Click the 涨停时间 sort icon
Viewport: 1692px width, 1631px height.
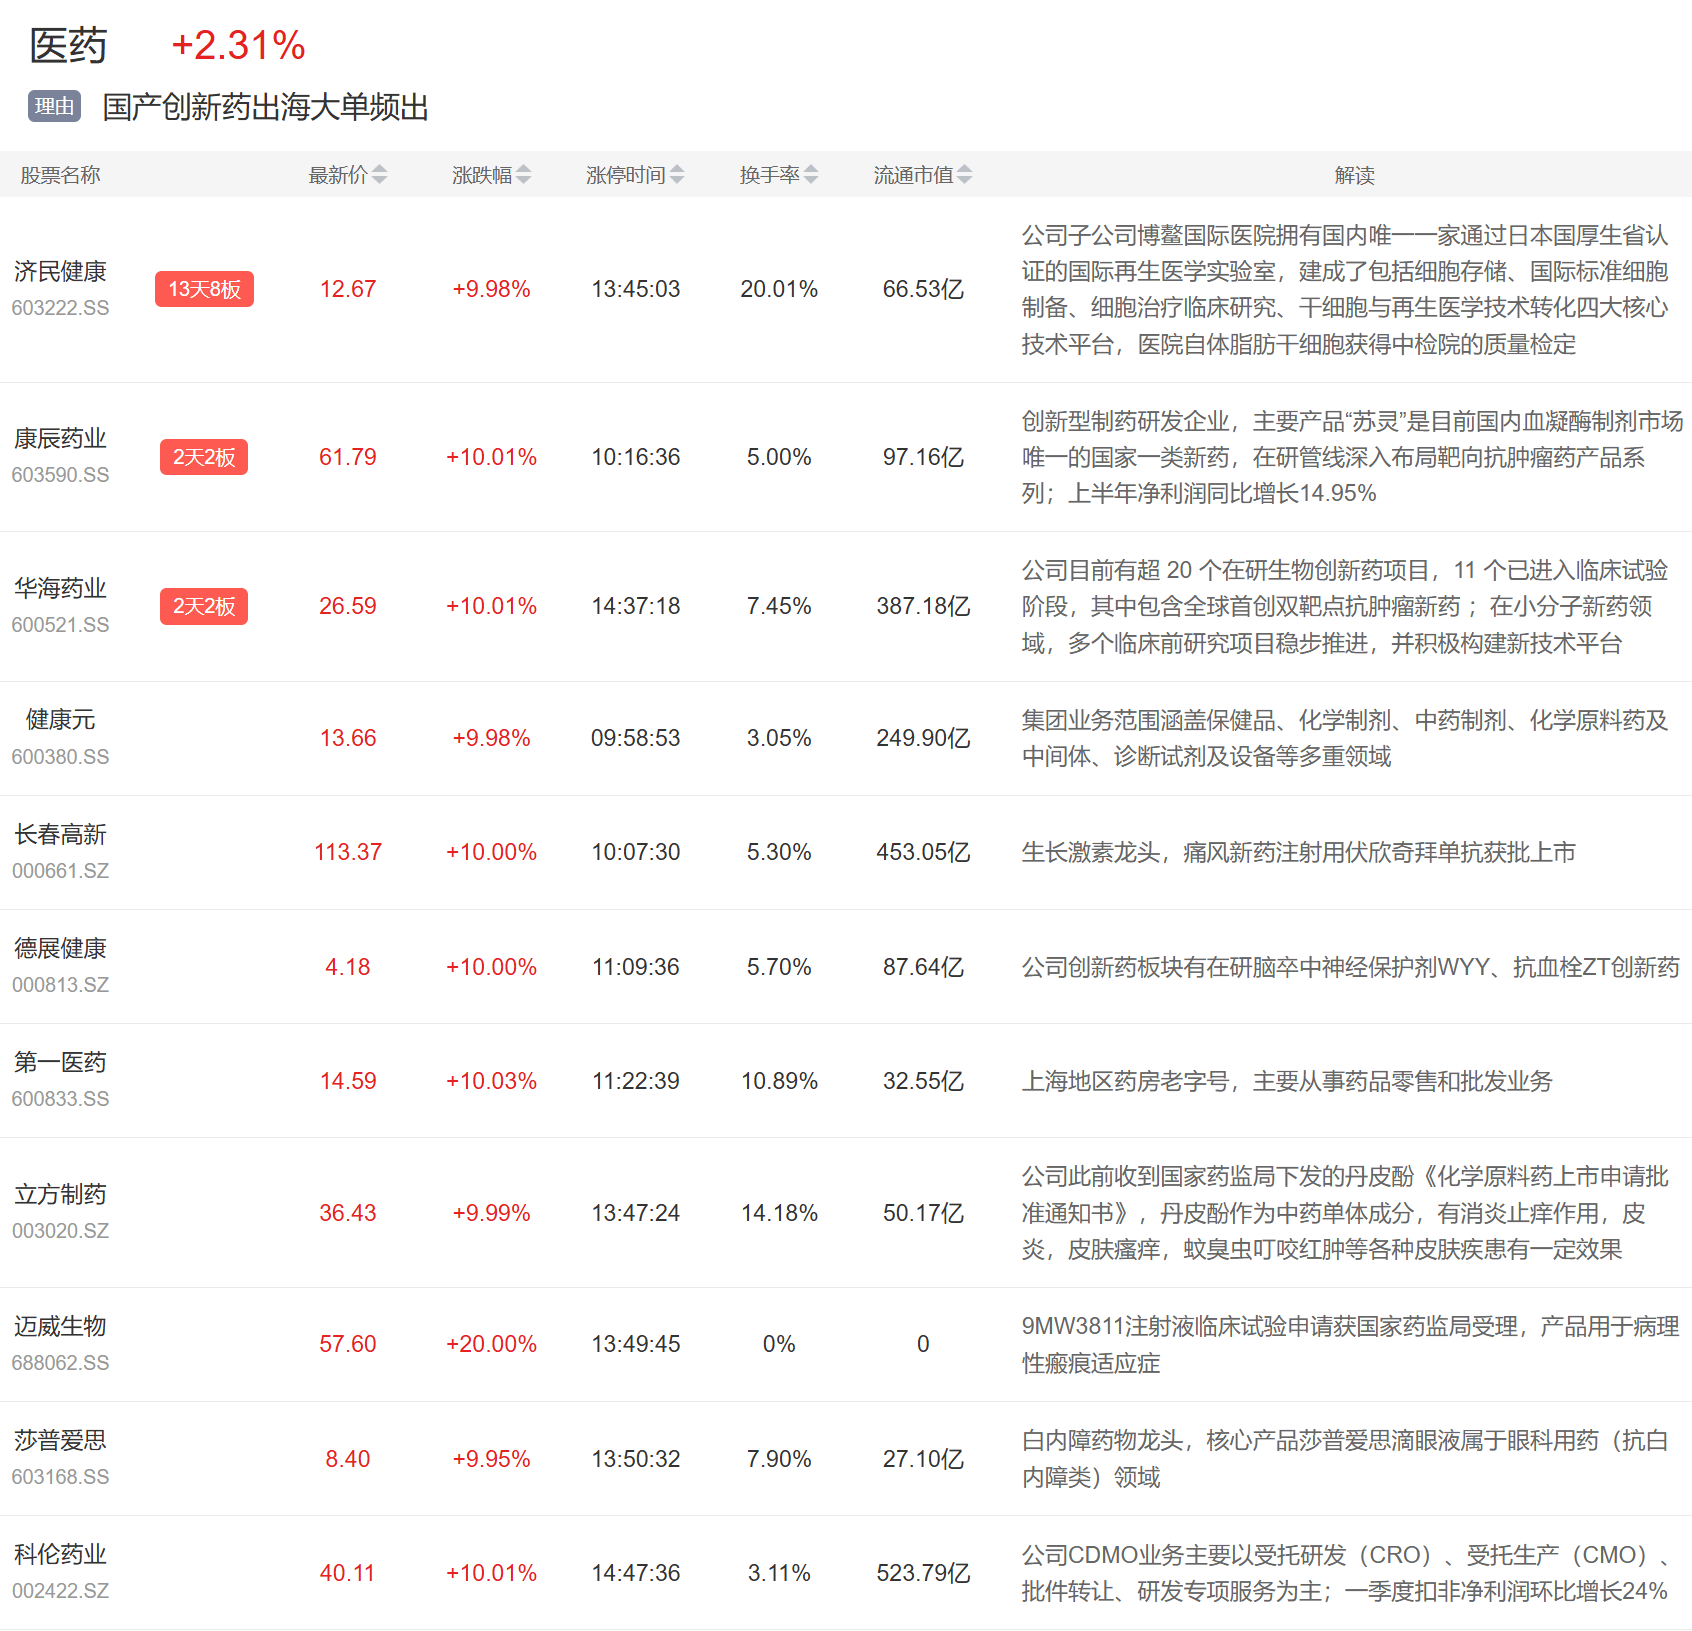tap(679, 174)
